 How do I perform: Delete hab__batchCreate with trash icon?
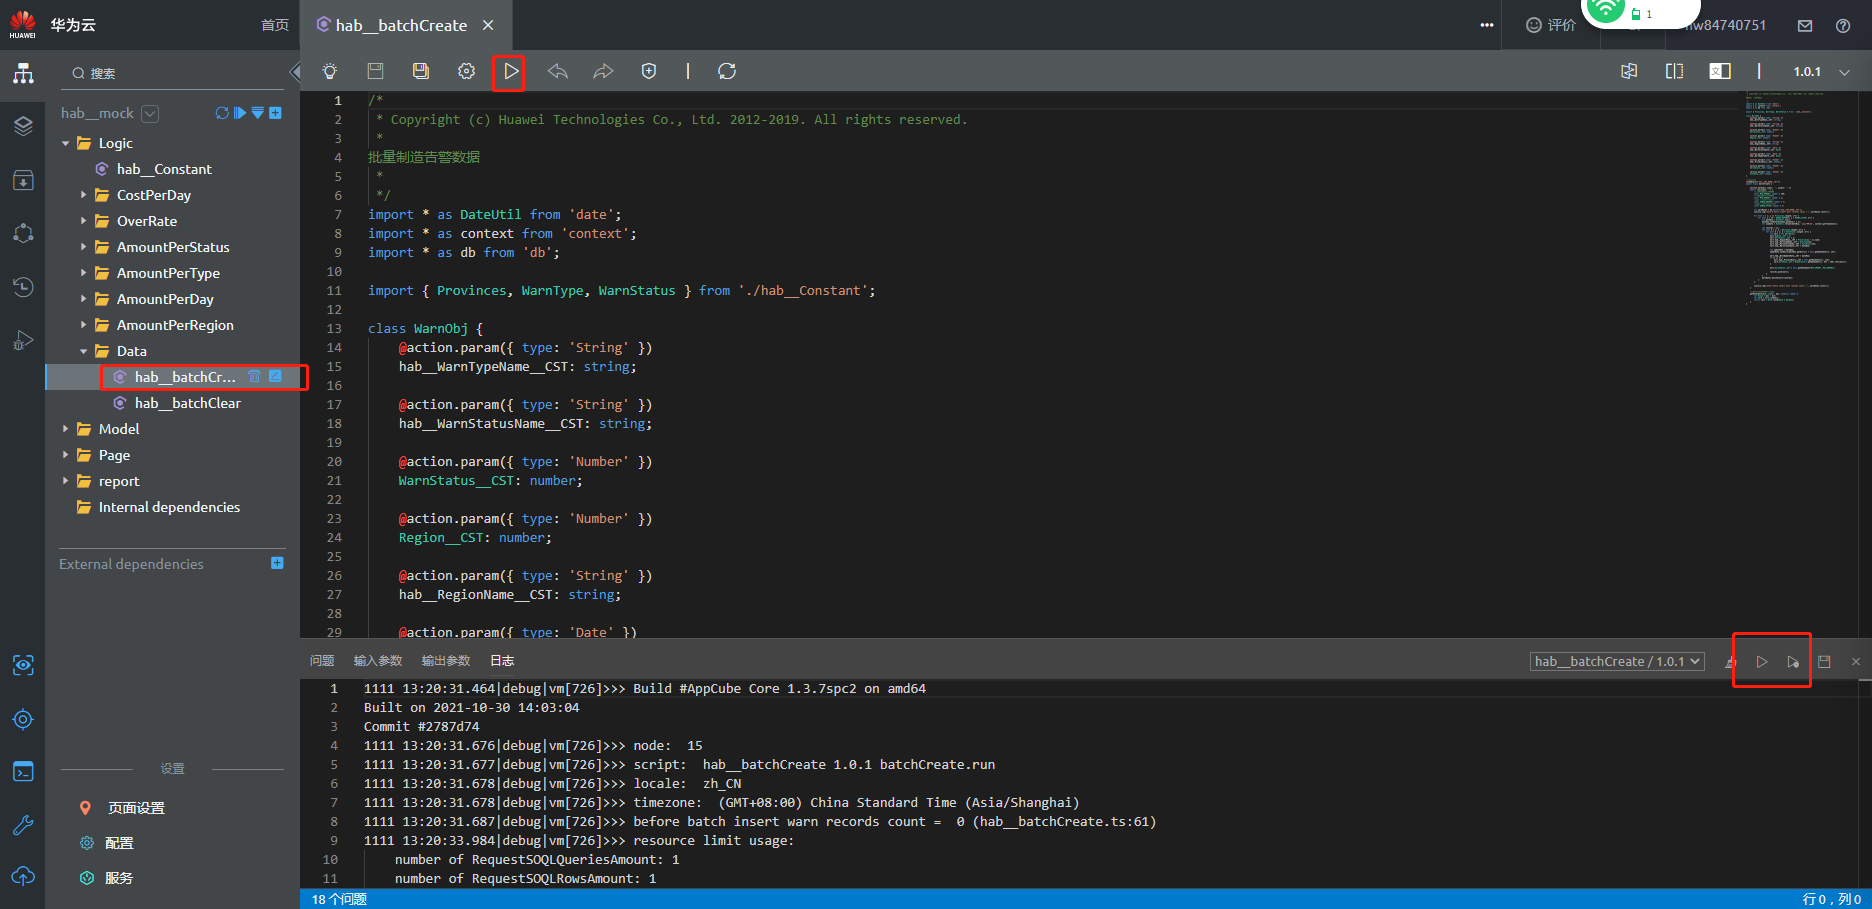pyautogui.click(x=254, y=376)
